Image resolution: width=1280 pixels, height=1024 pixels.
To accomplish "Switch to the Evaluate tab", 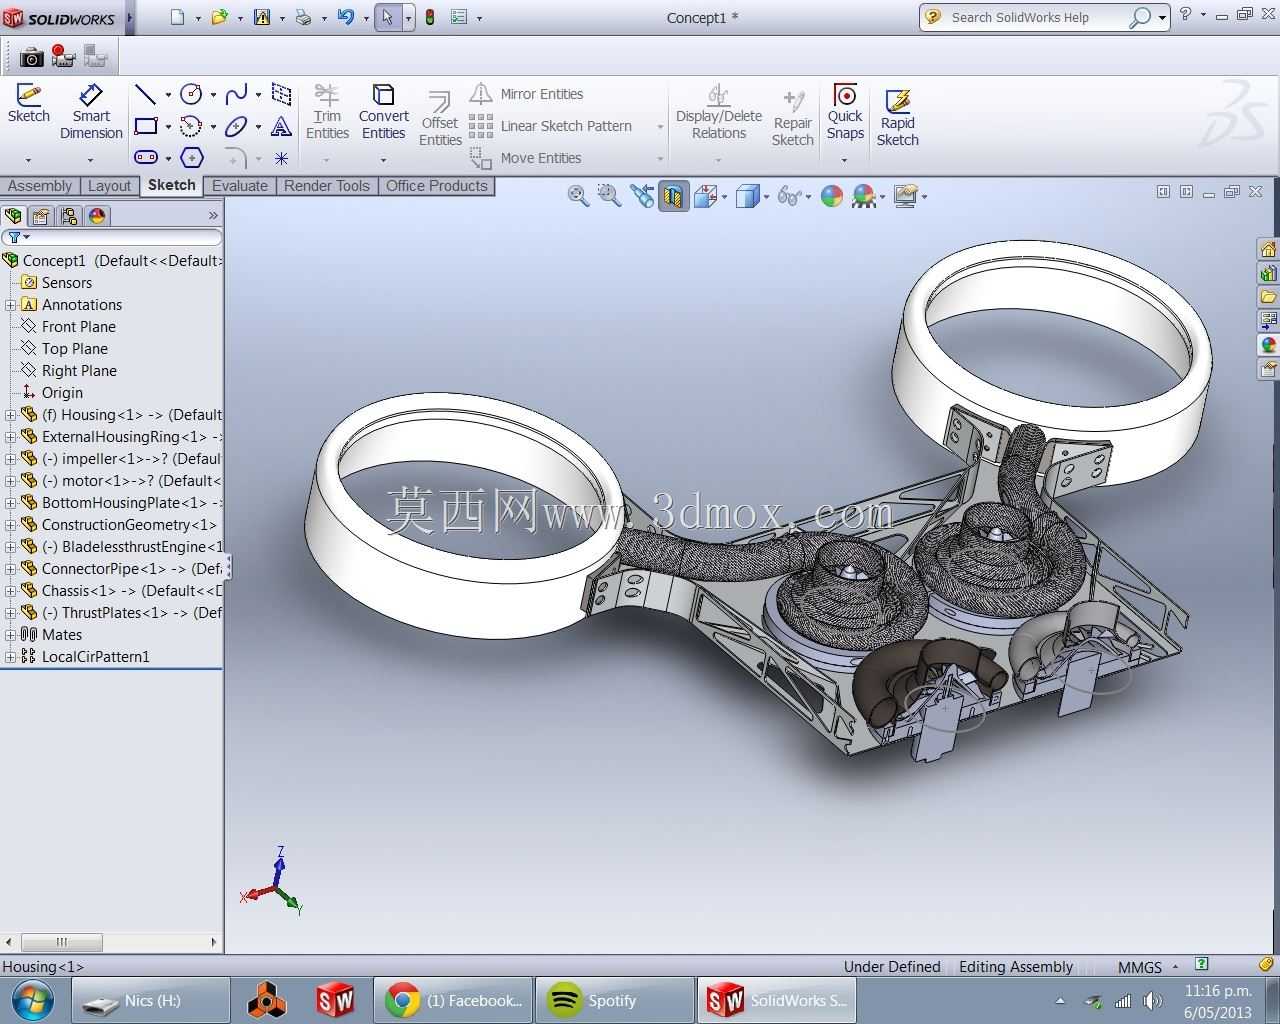I will pyautogui.click(x=240, y=186).
